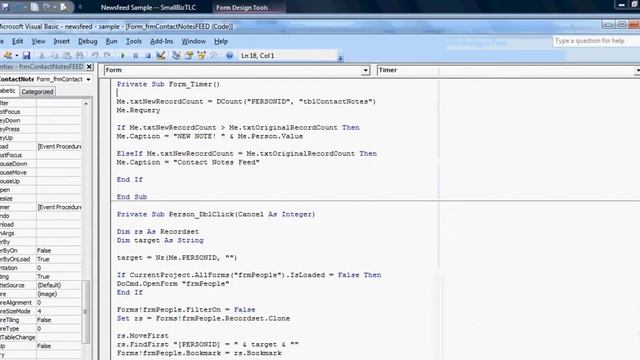The image size is (640, 360).
Task: Run the Sub with the Run arrow icon
Action: click(x=123, y=56)
